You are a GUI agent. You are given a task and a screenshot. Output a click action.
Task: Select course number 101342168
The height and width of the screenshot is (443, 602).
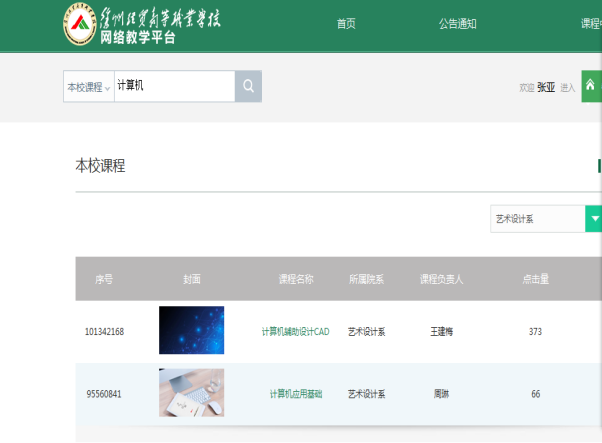coord(104,332)
